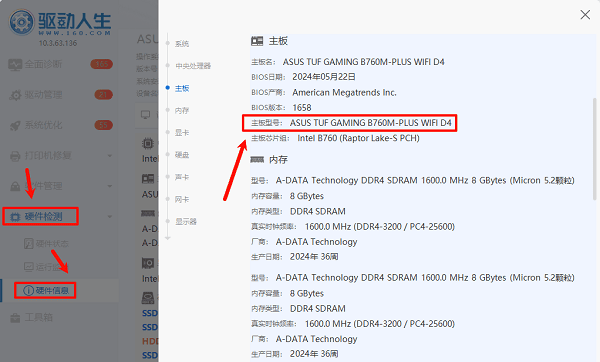Image resolution: width=600 pixels, height=362 pixels.
Task: Click American Megatrends Inc. text
Action: [344, 93]
